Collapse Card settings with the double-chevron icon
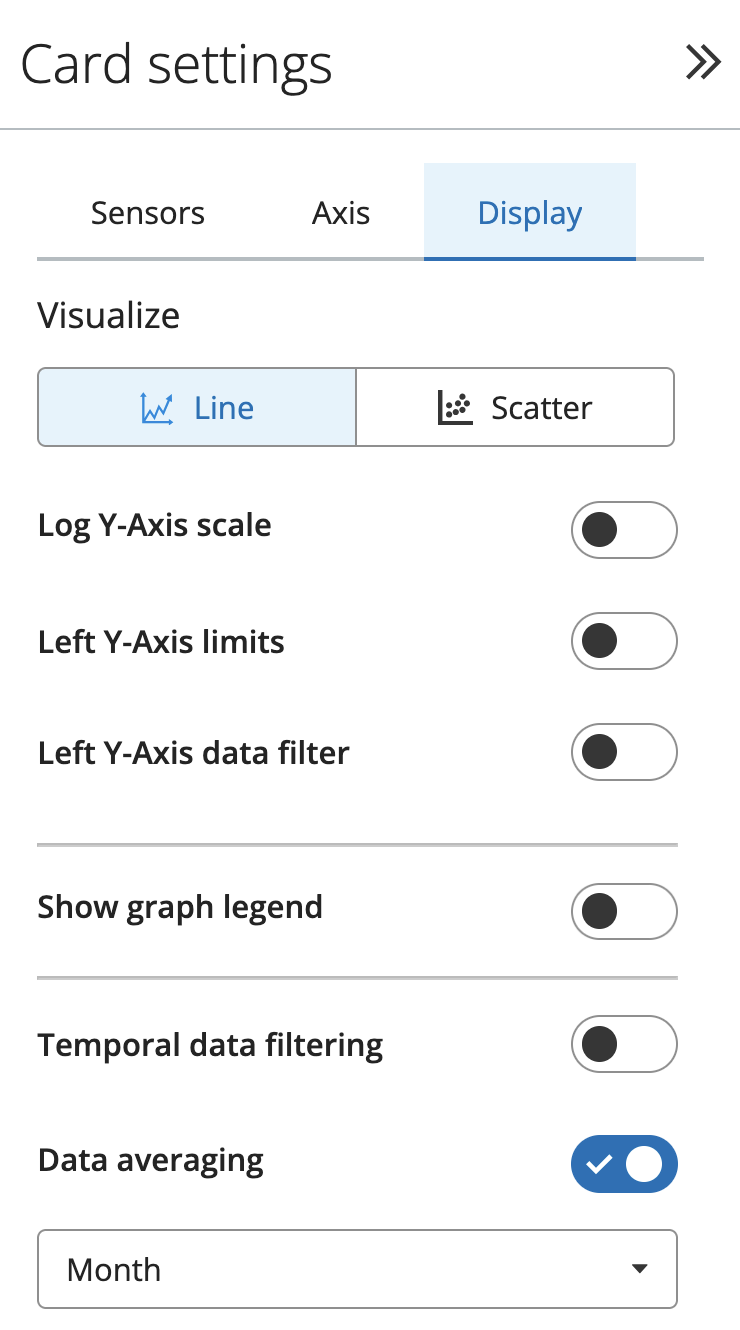740x1330 pixels. tap(703, 62)
